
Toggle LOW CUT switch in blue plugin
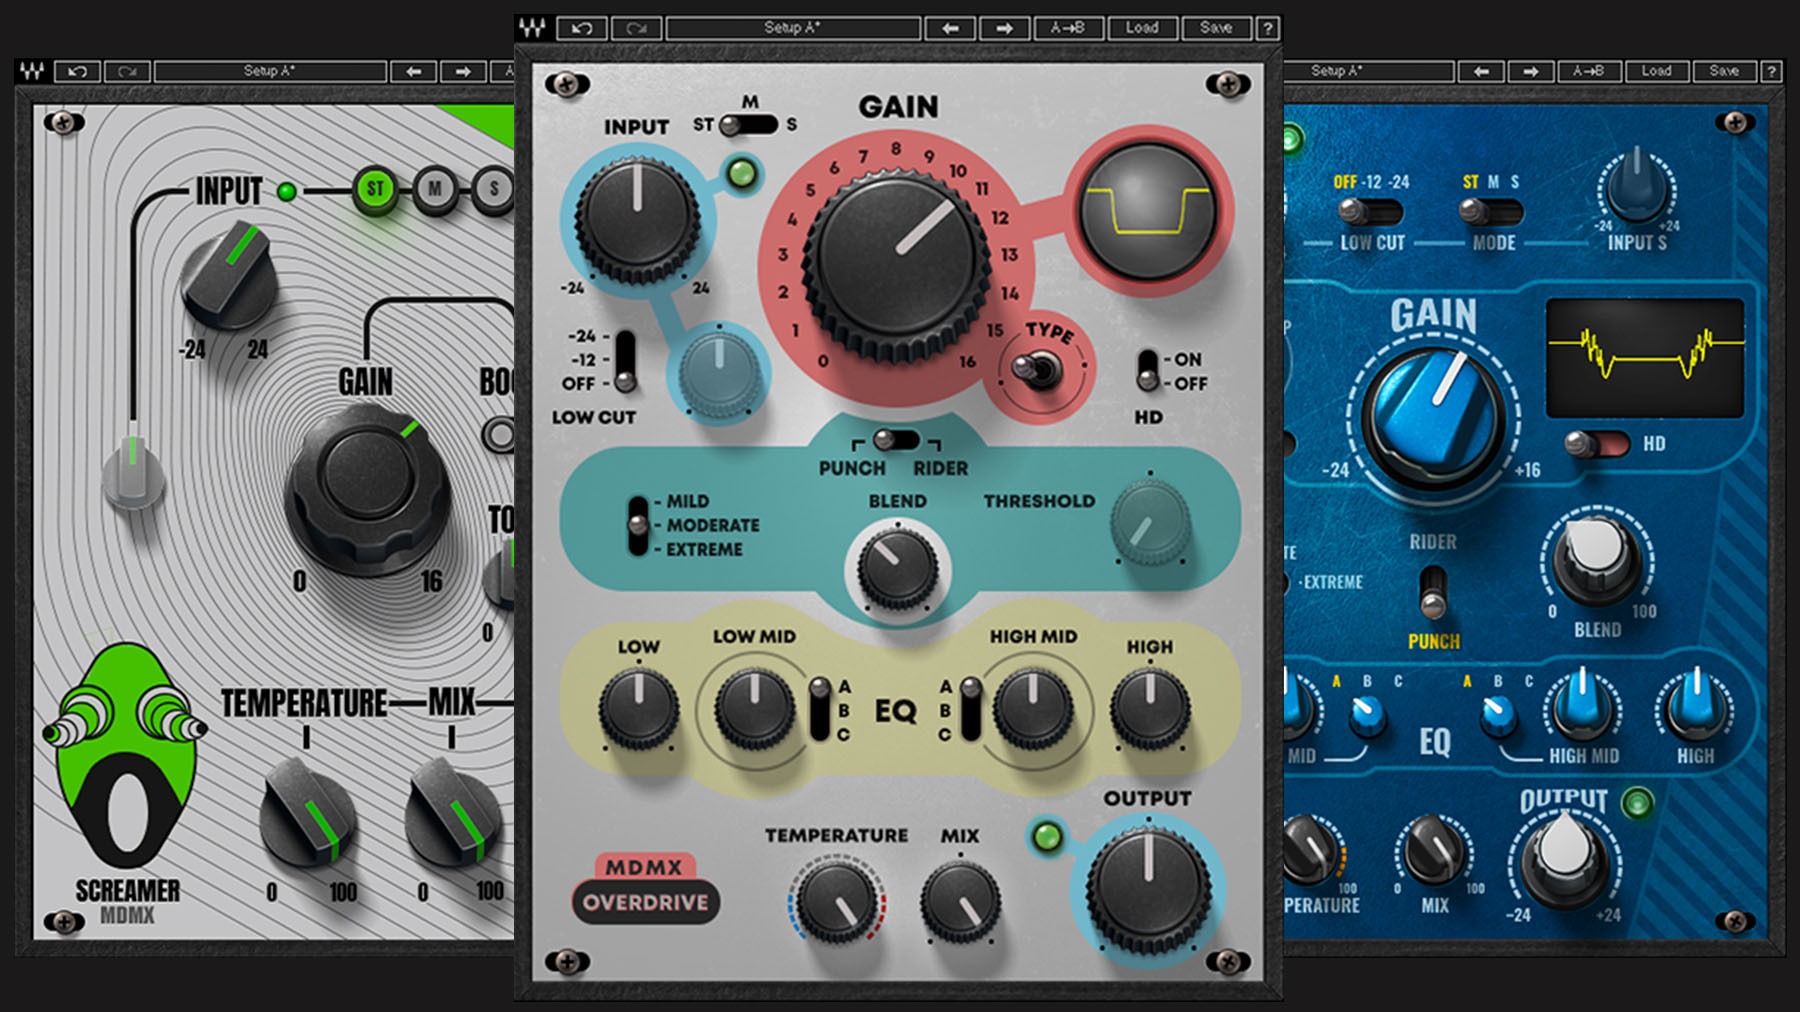point(1370,212)
